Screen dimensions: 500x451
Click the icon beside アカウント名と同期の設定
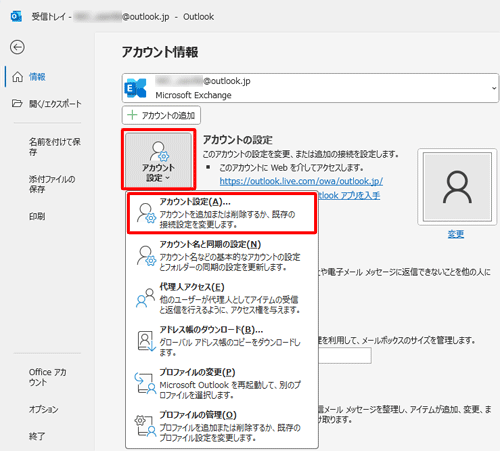pos(146,256)
